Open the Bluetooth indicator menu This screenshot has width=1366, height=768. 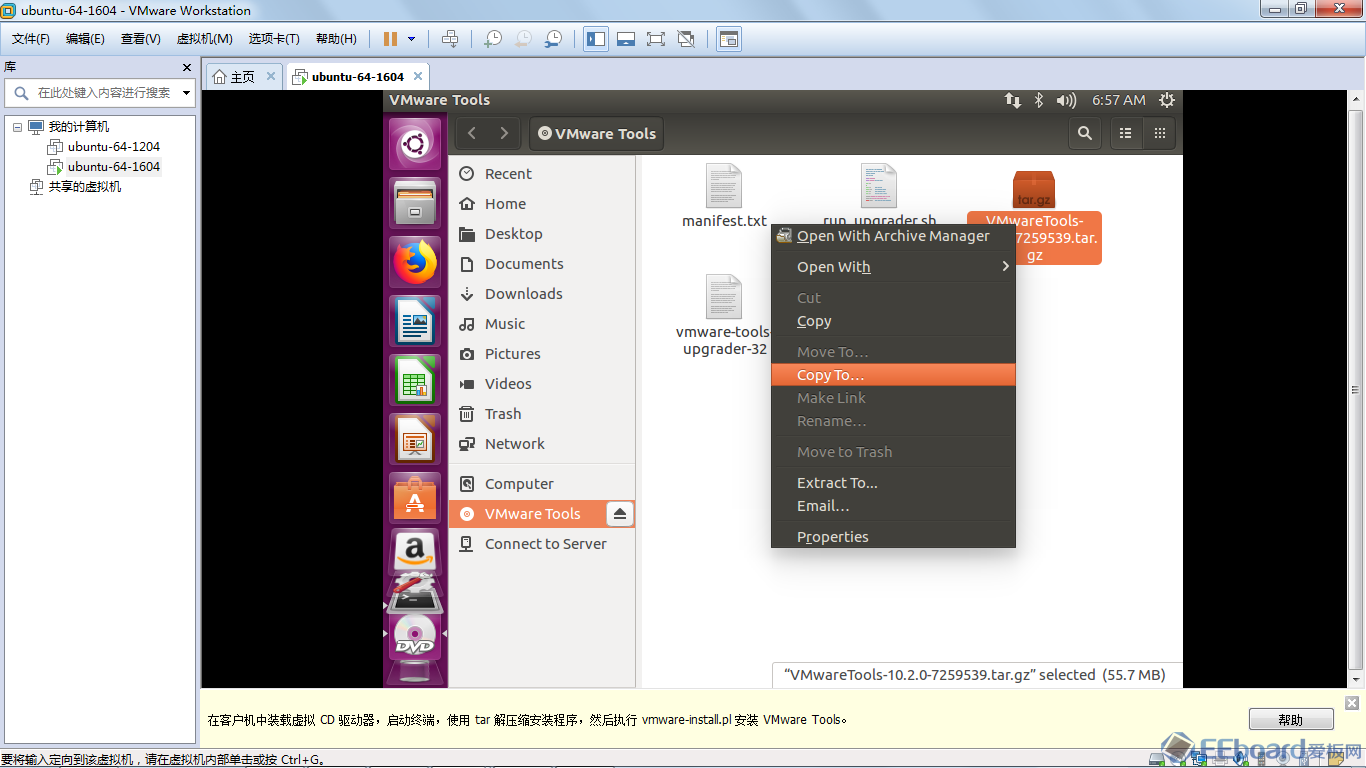tap(1039, 100)
